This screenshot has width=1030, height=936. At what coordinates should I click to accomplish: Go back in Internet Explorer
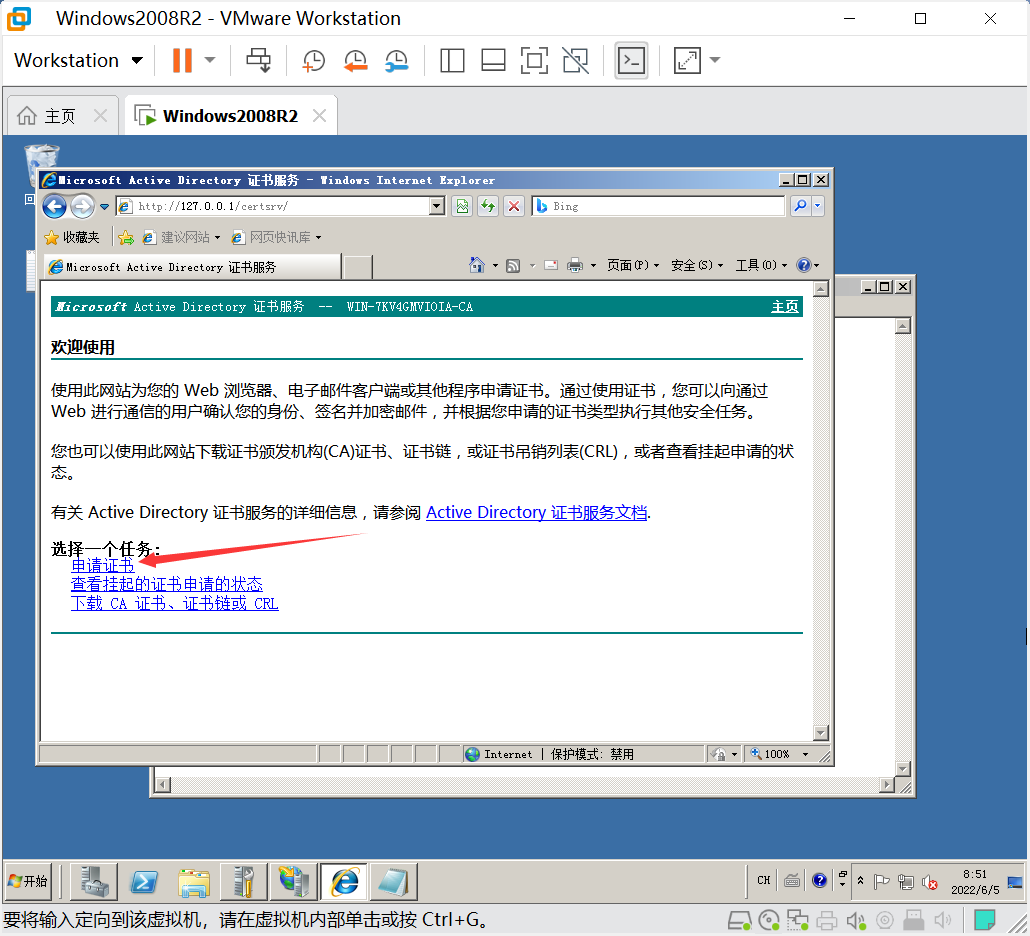[x=55, y=206]
